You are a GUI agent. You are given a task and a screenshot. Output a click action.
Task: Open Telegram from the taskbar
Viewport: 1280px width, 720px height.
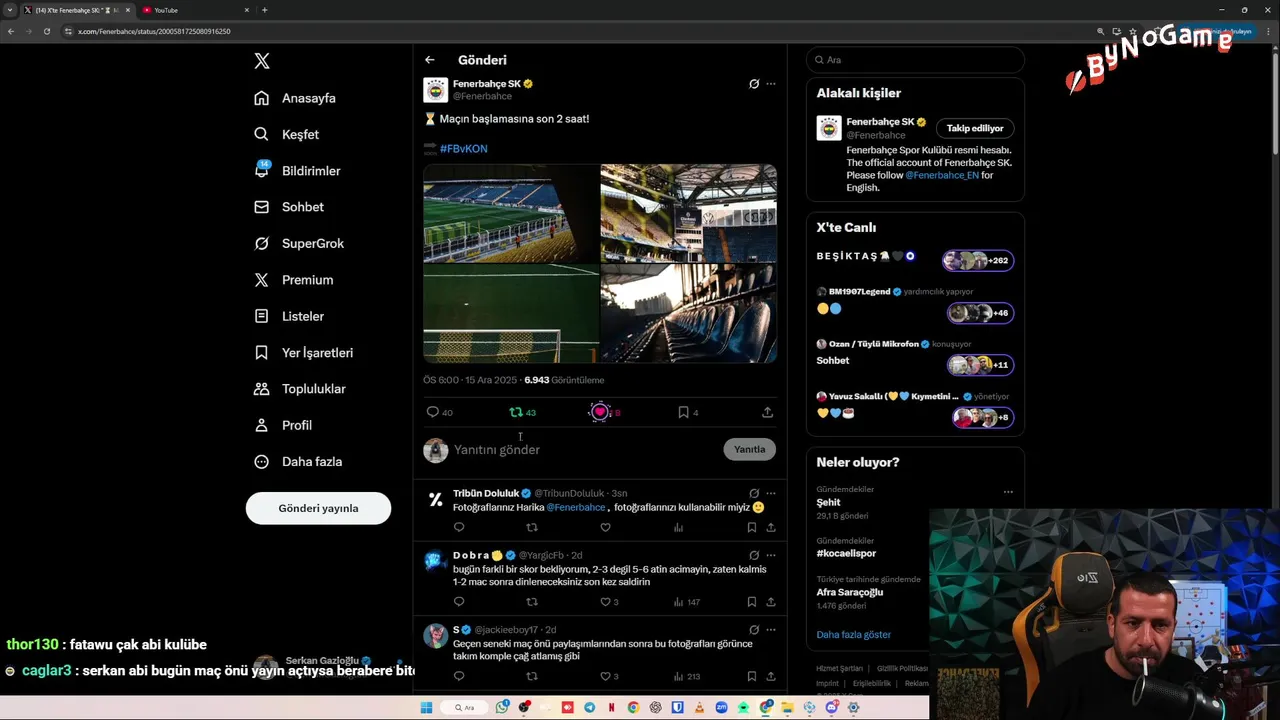click(x=589, y=707)
